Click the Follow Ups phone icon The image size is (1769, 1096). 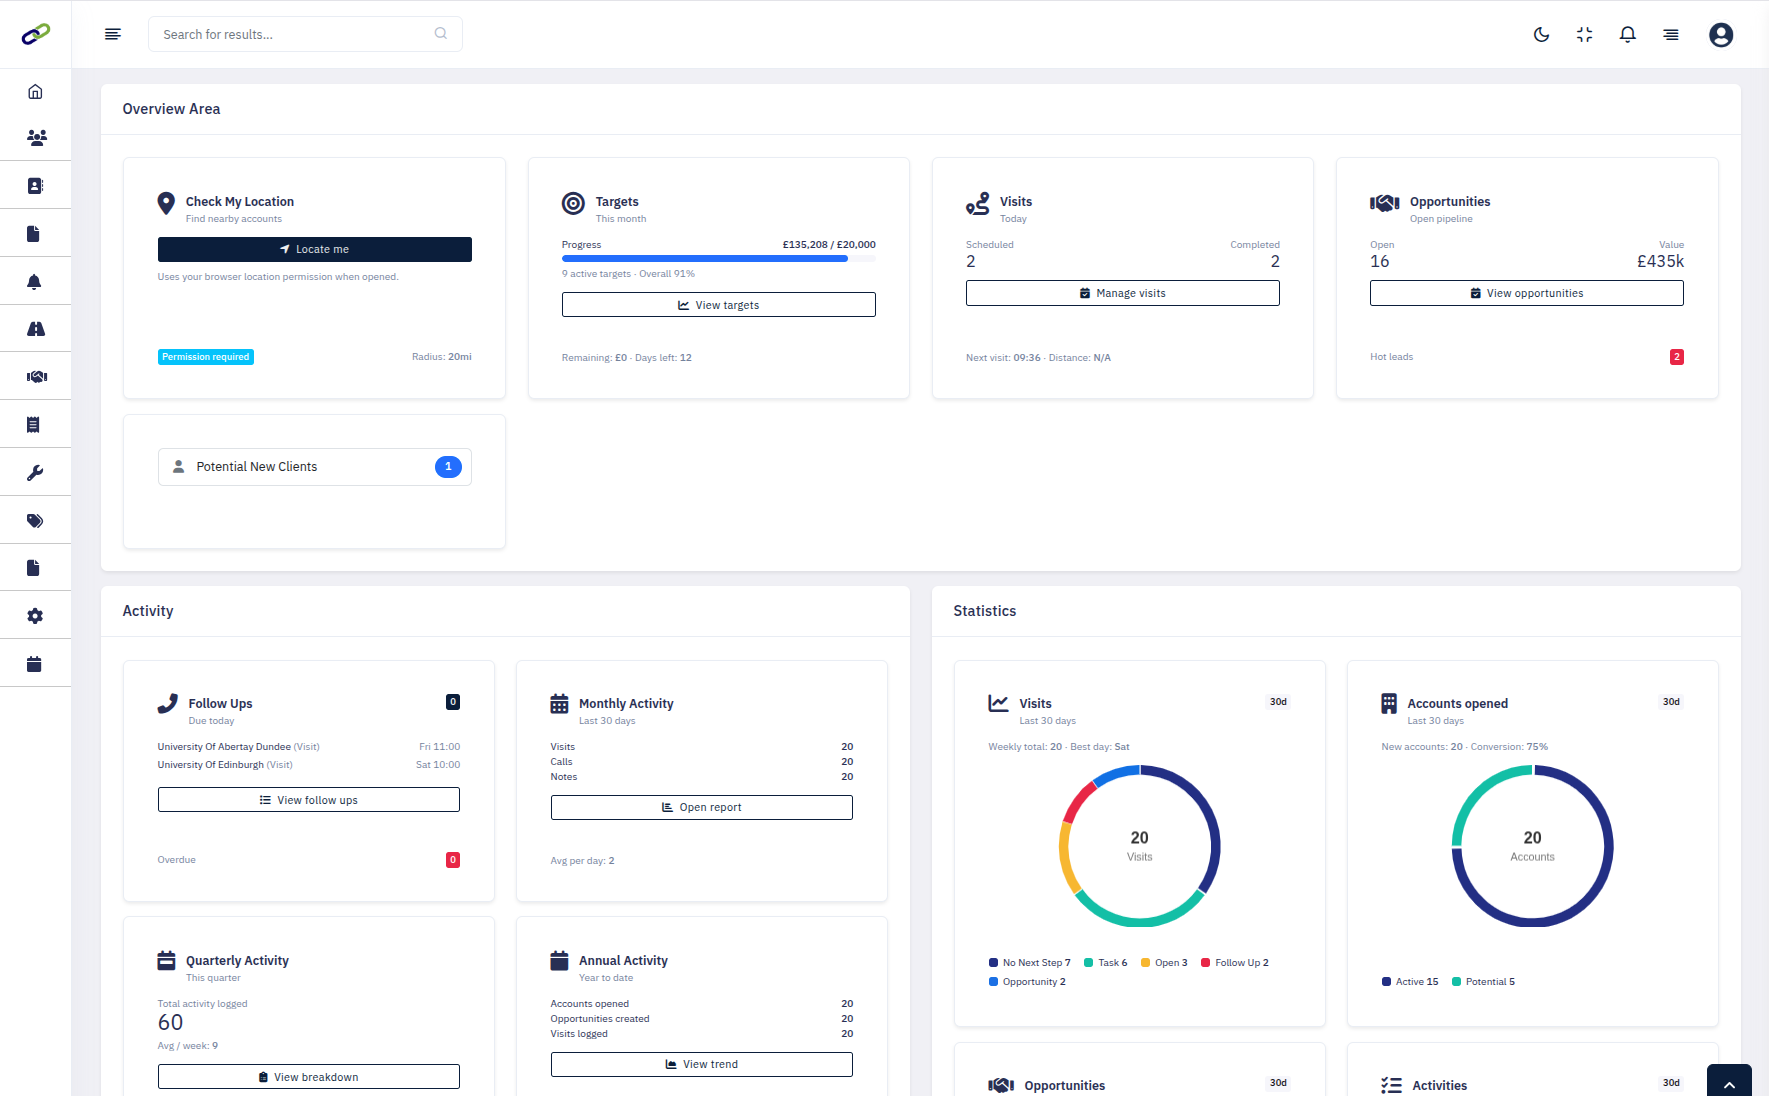click(x=168, y=704)
